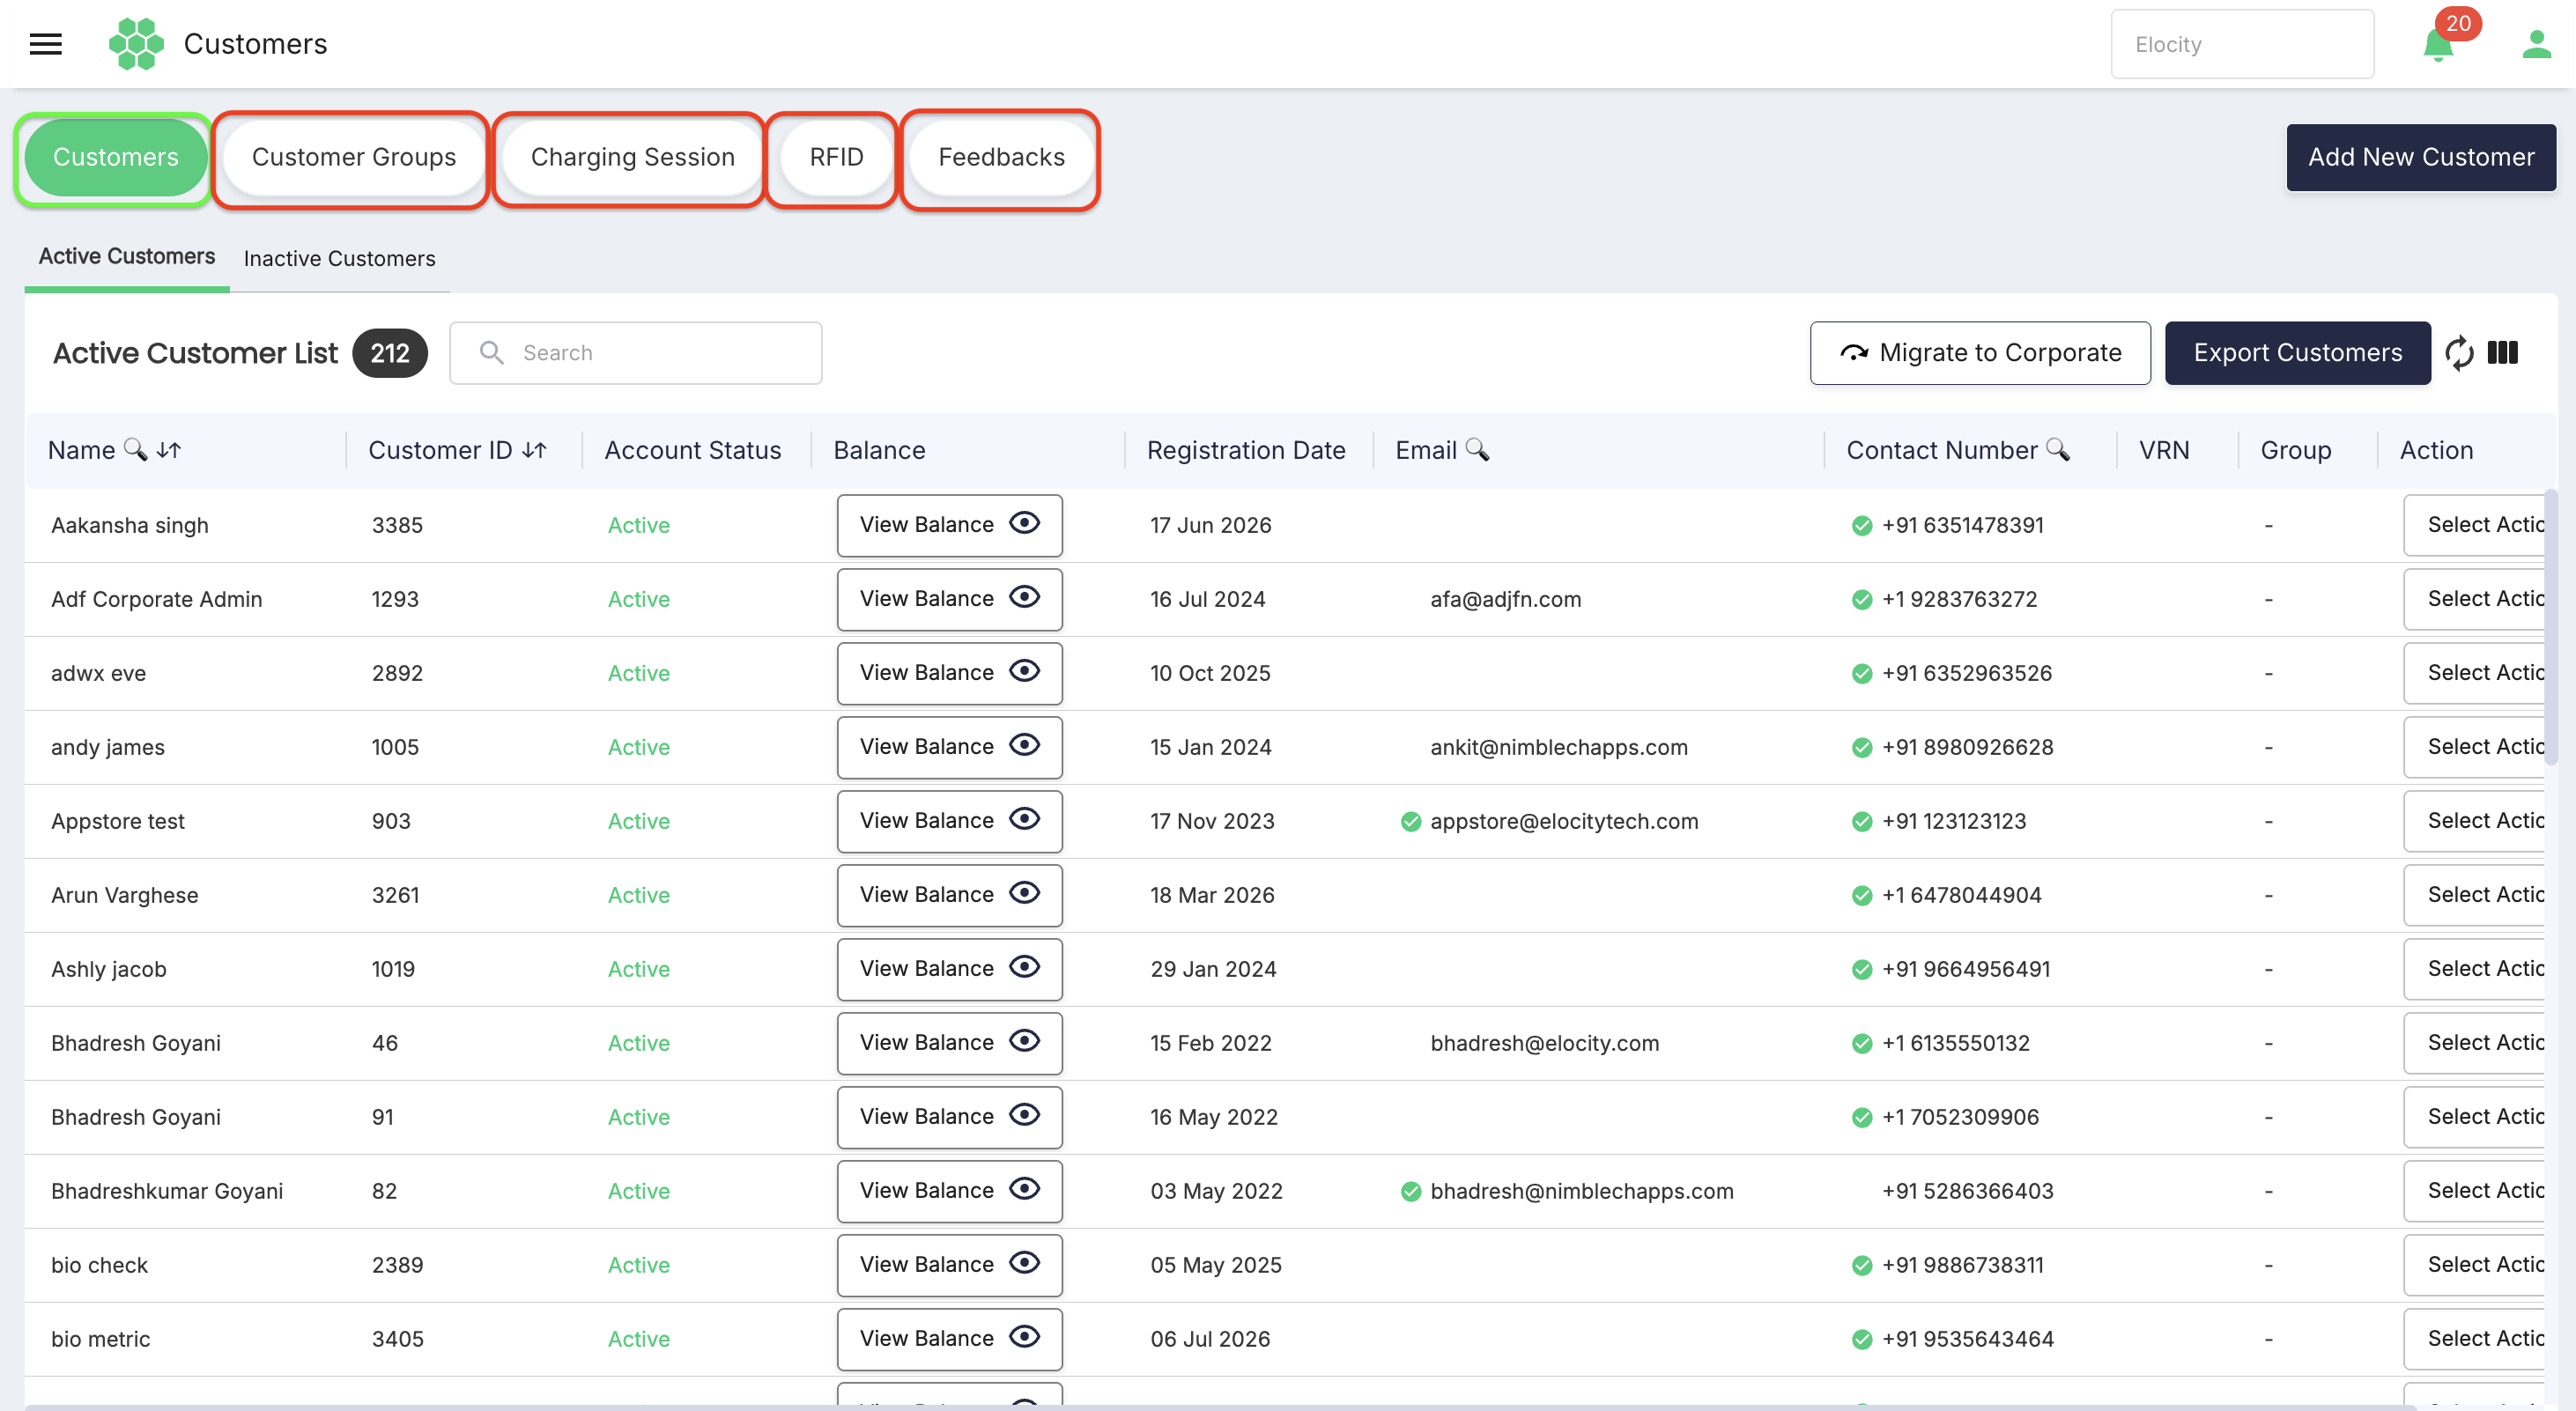Show balance for Arun Varghese

(x=949, y=895)
